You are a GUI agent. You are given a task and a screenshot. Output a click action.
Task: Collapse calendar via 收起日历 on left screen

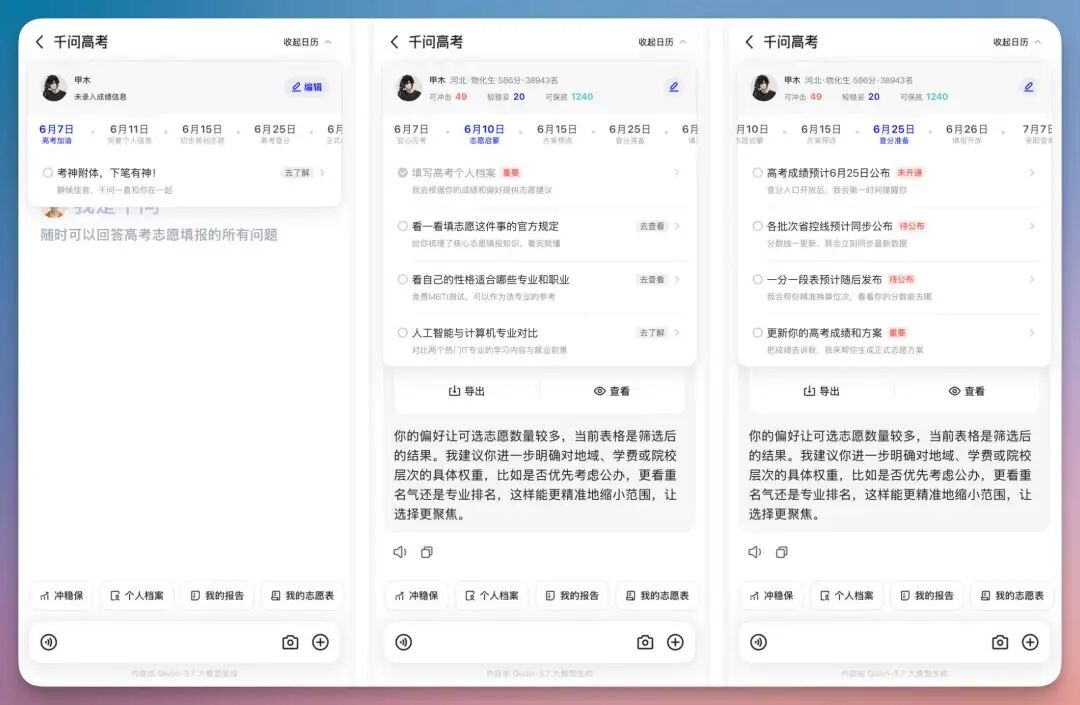tap(307, 42)
